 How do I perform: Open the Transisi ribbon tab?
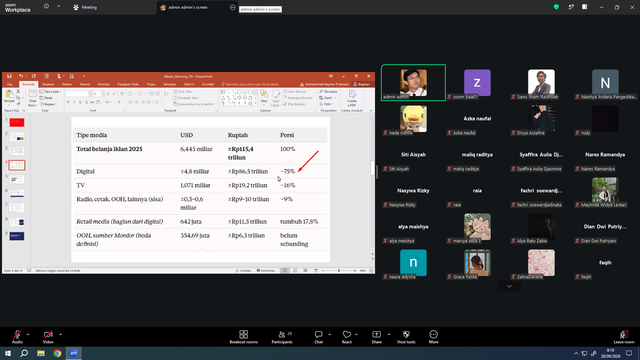84,84
